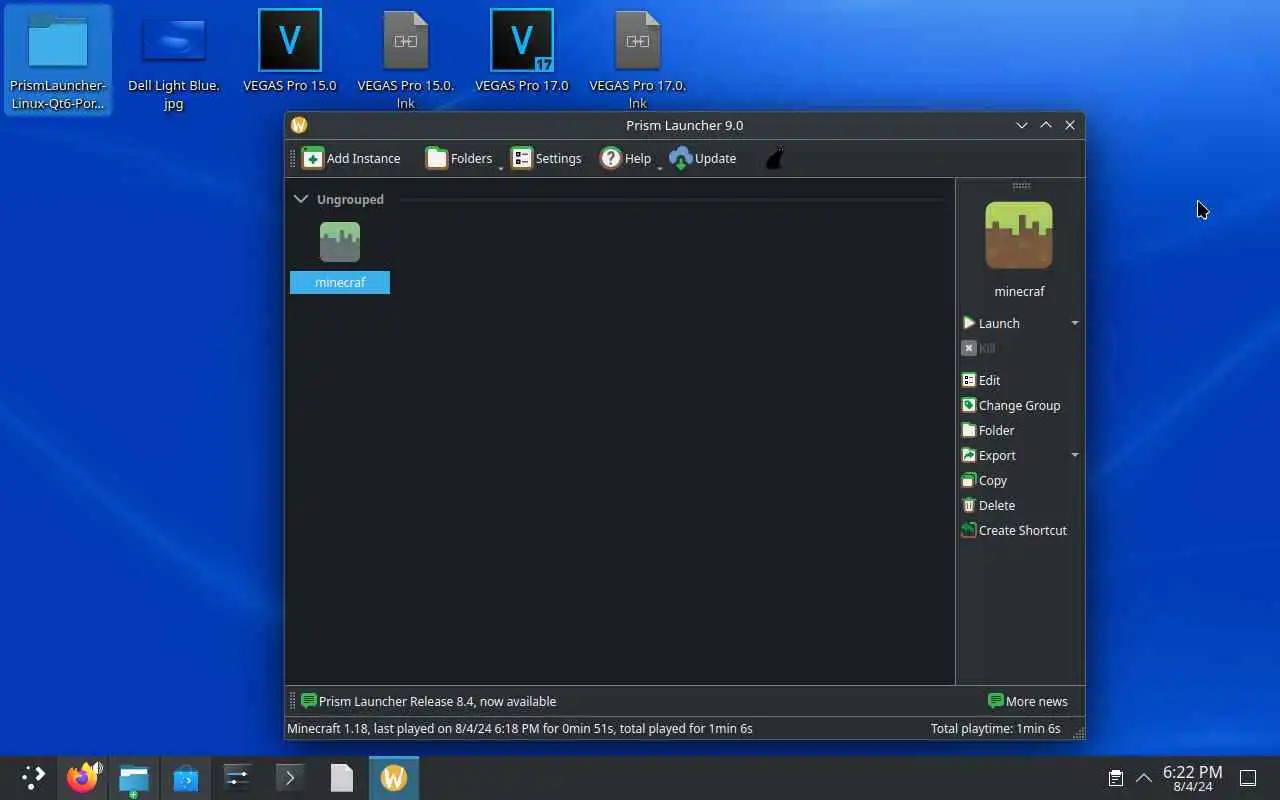Click the Total playtime status text

[995, 728]
